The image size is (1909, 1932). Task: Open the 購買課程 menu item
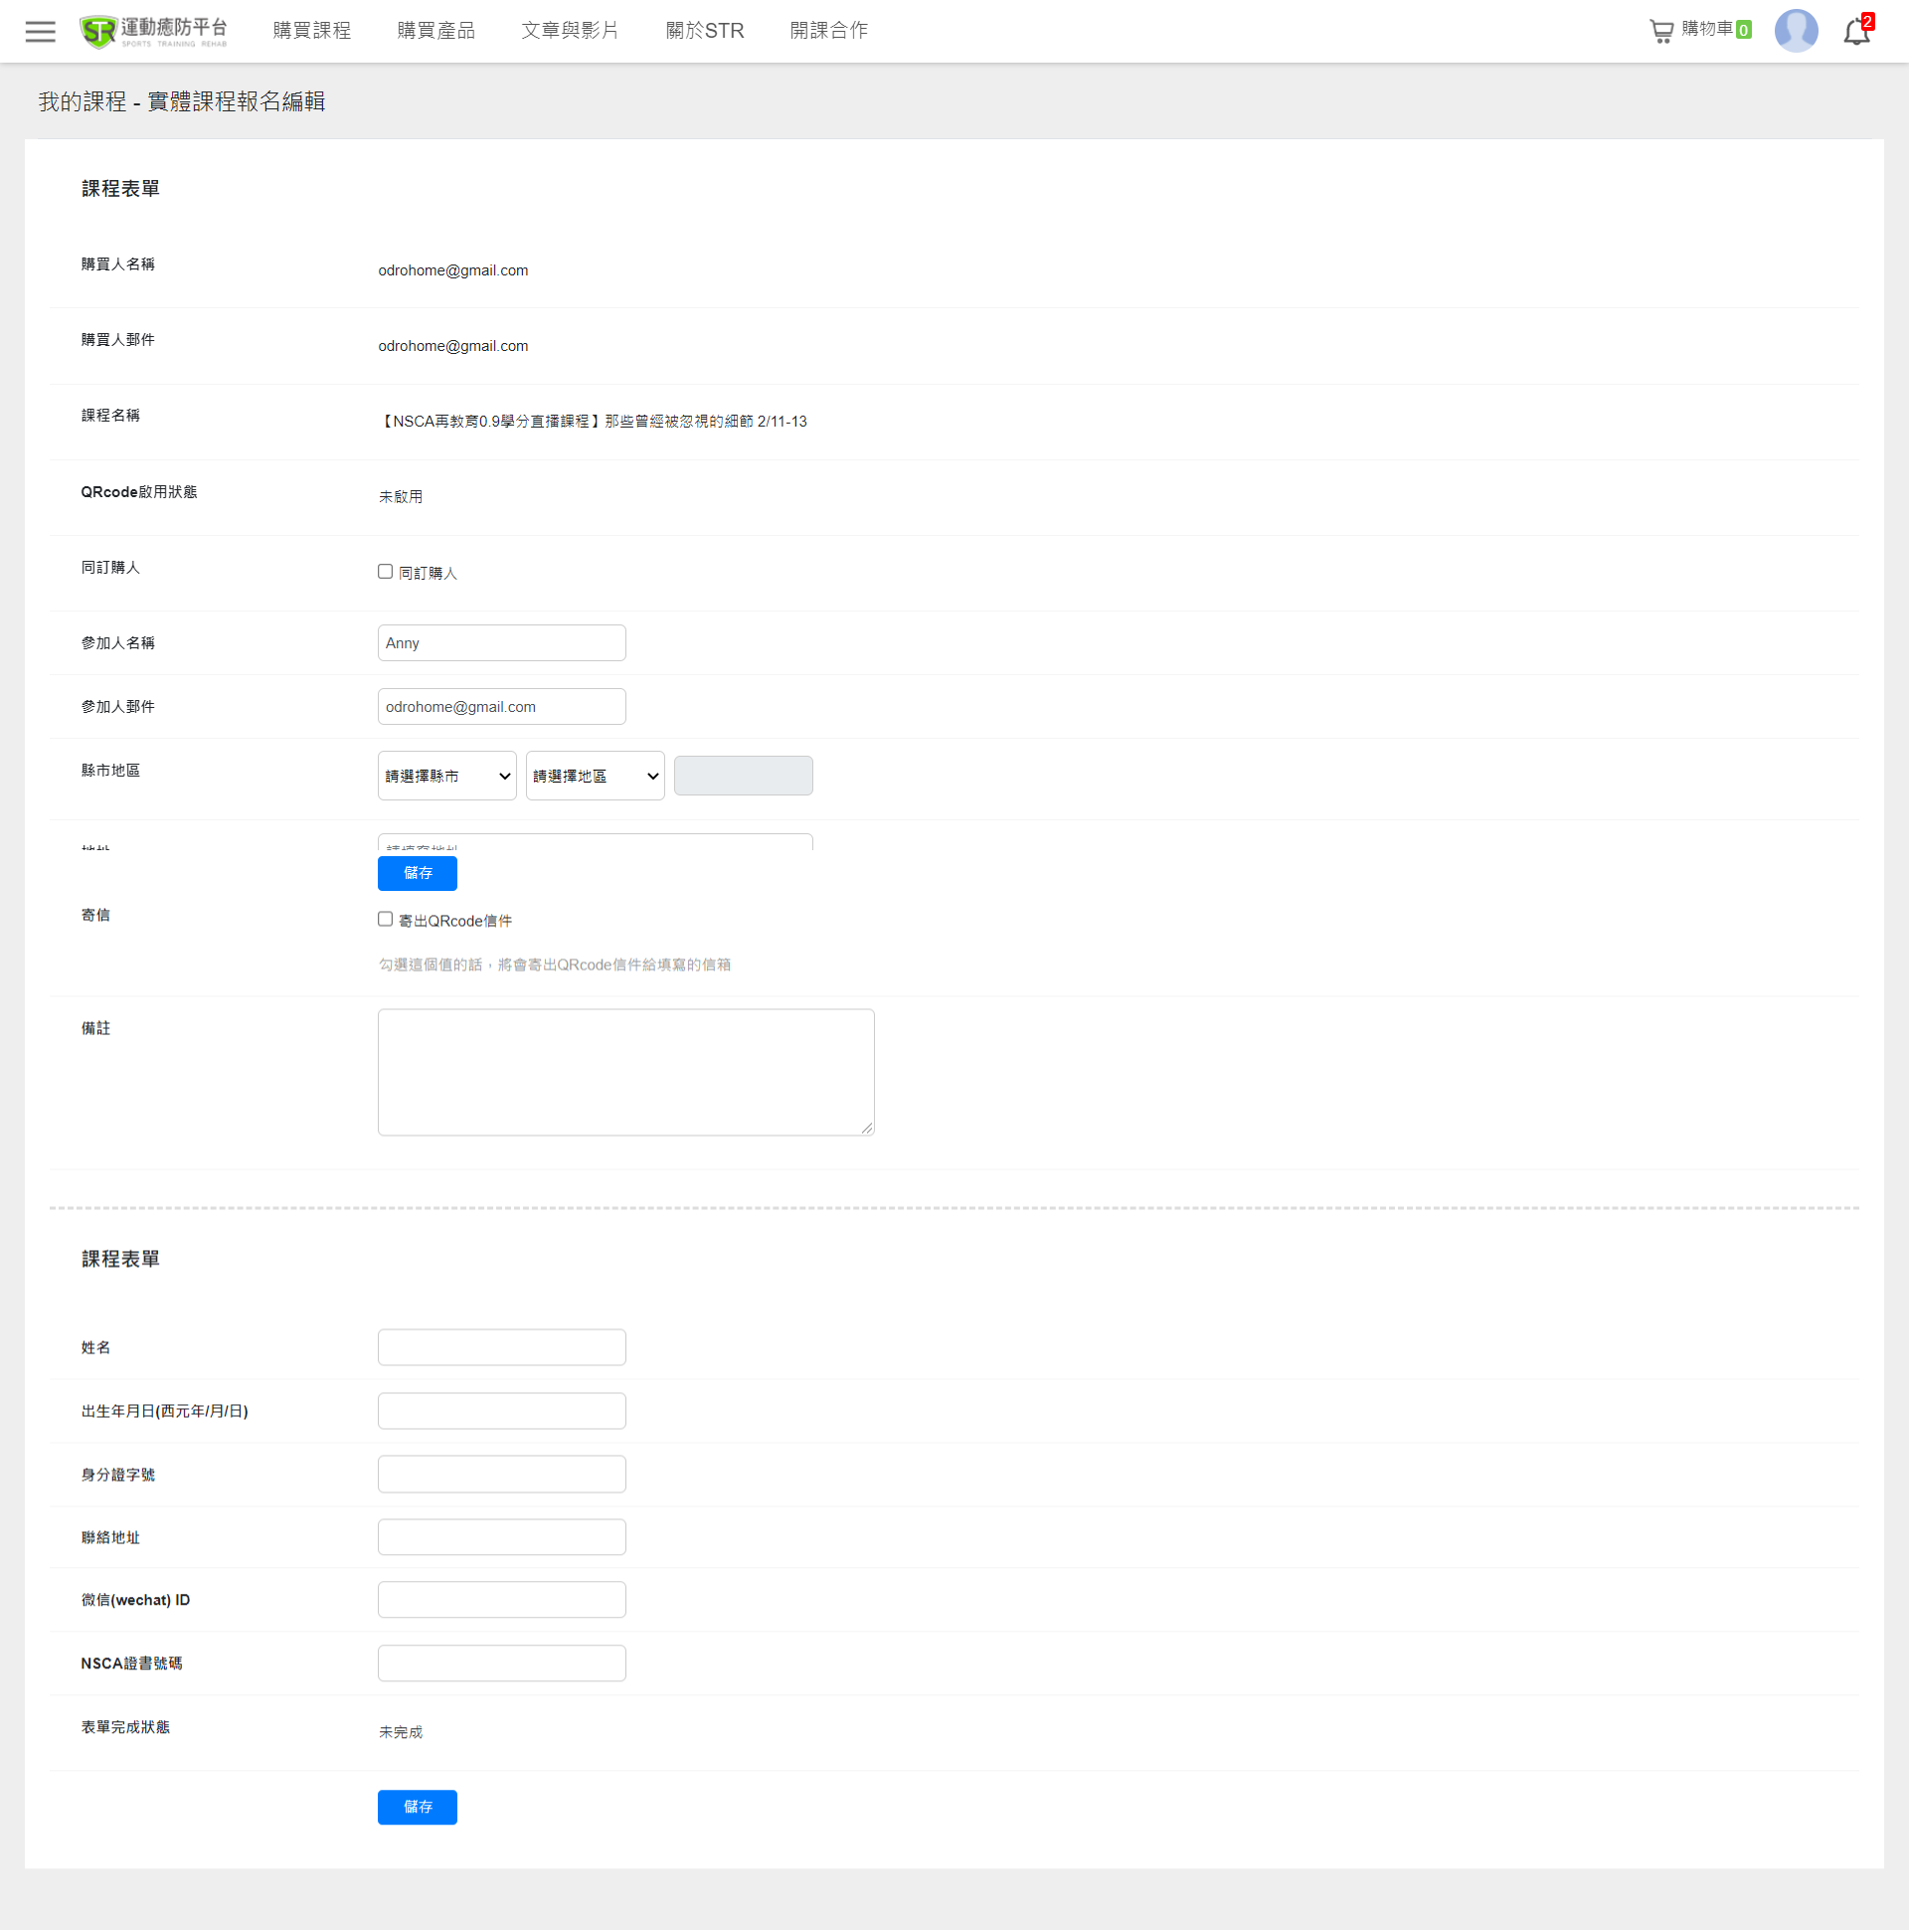click(312, 31)
